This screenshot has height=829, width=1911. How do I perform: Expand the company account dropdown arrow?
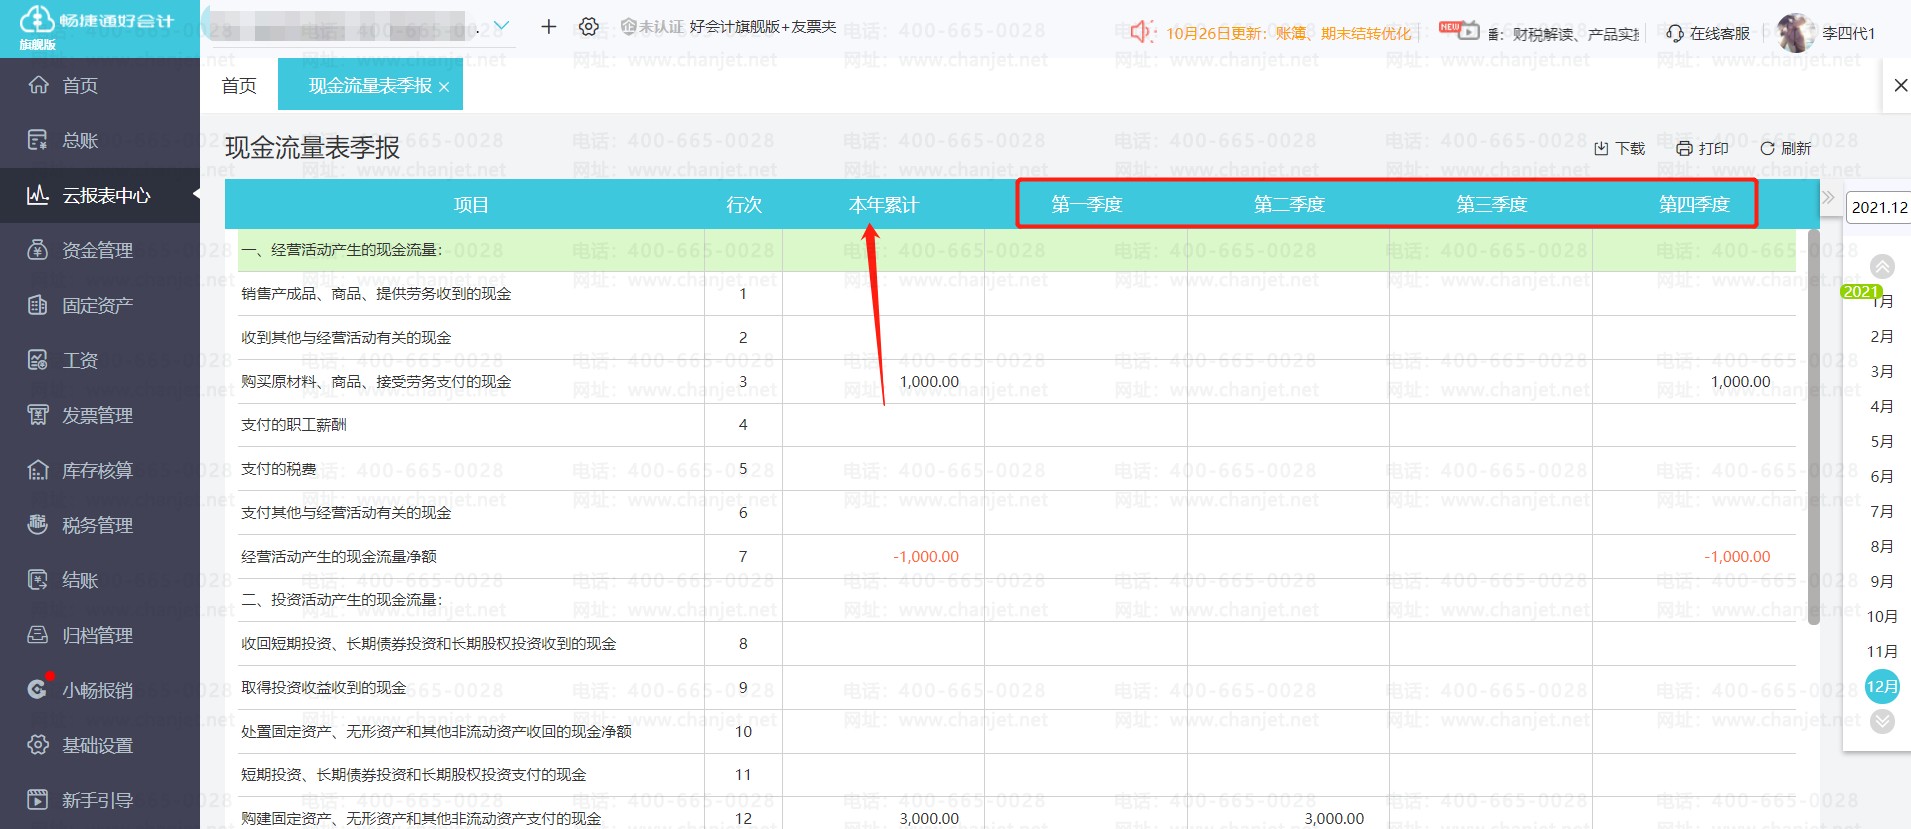(x=502, y=26)
